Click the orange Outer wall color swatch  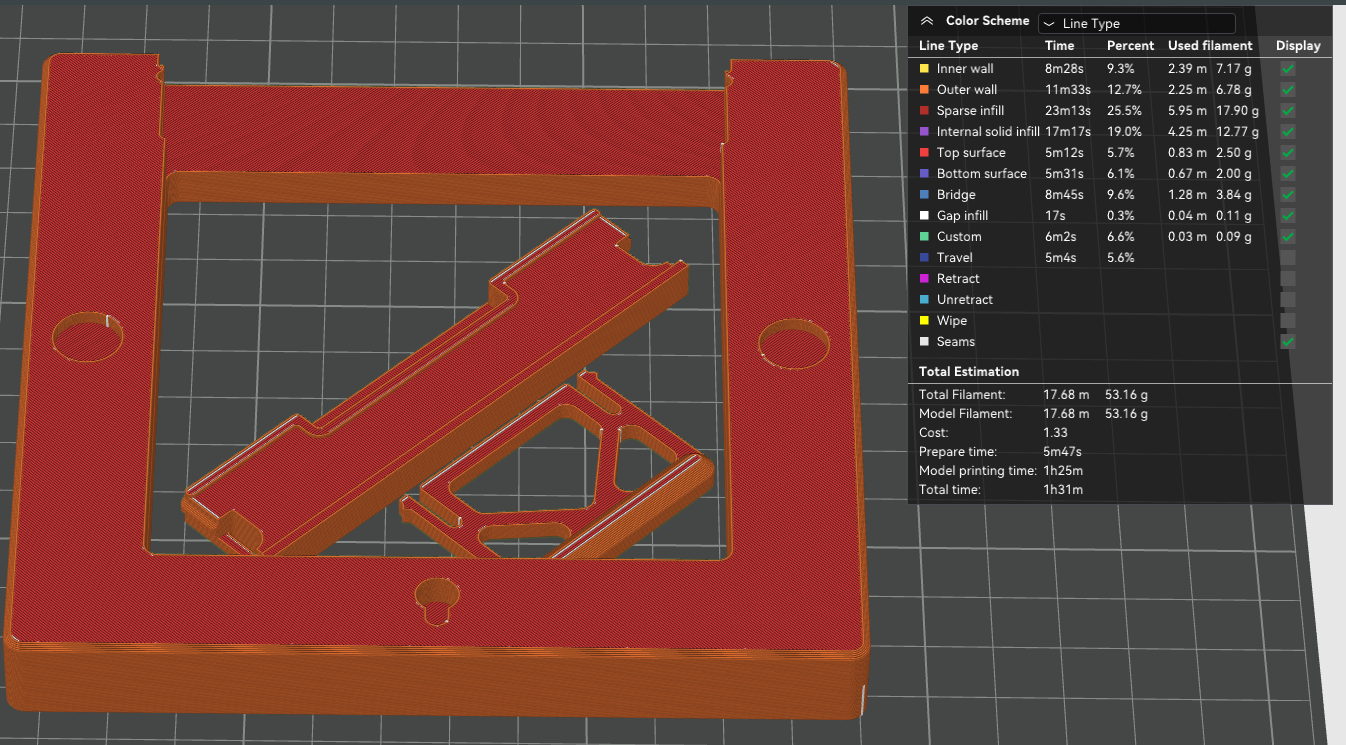(924, 90)
